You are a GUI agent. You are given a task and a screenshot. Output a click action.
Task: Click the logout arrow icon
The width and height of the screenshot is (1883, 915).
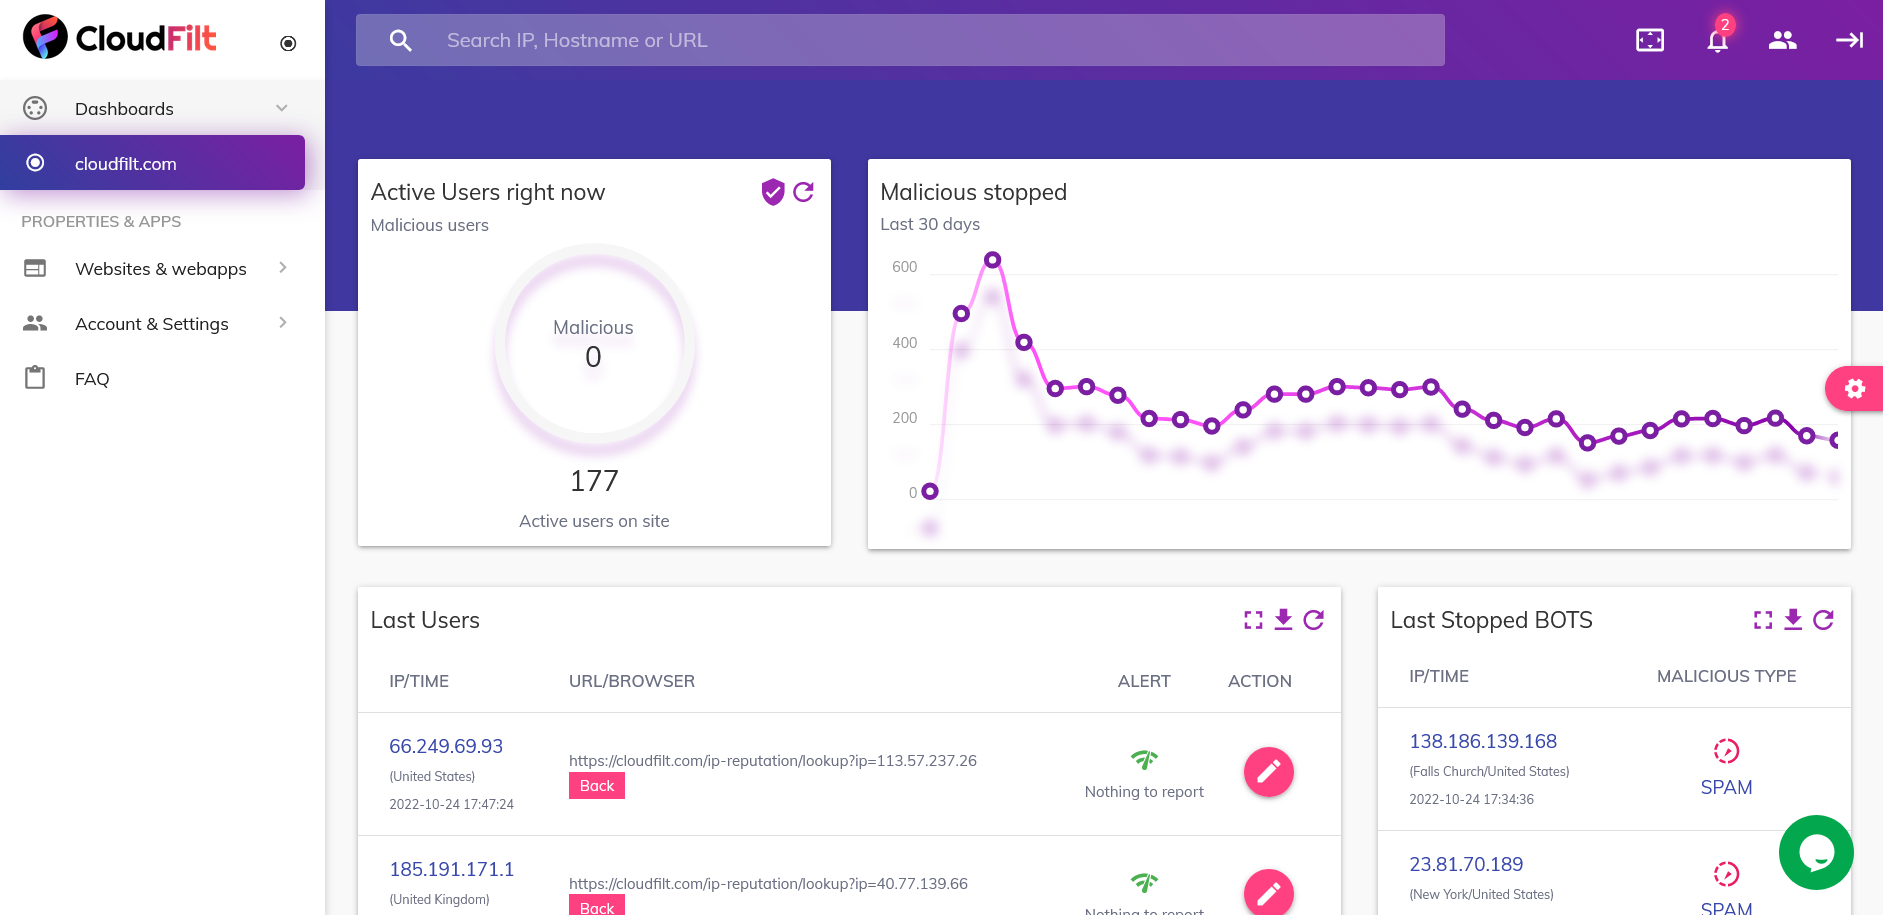[x=1849, y=40]
